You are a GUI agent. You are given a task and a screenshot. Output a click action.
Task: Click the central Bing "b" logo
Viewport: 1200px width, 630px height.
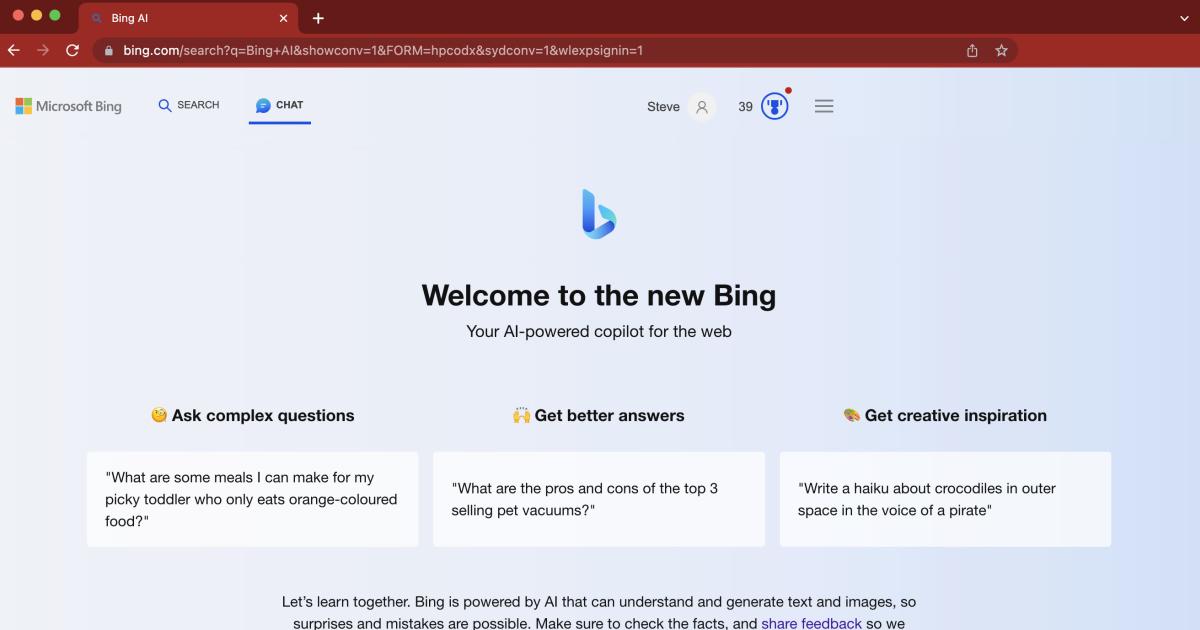point(599,213)
